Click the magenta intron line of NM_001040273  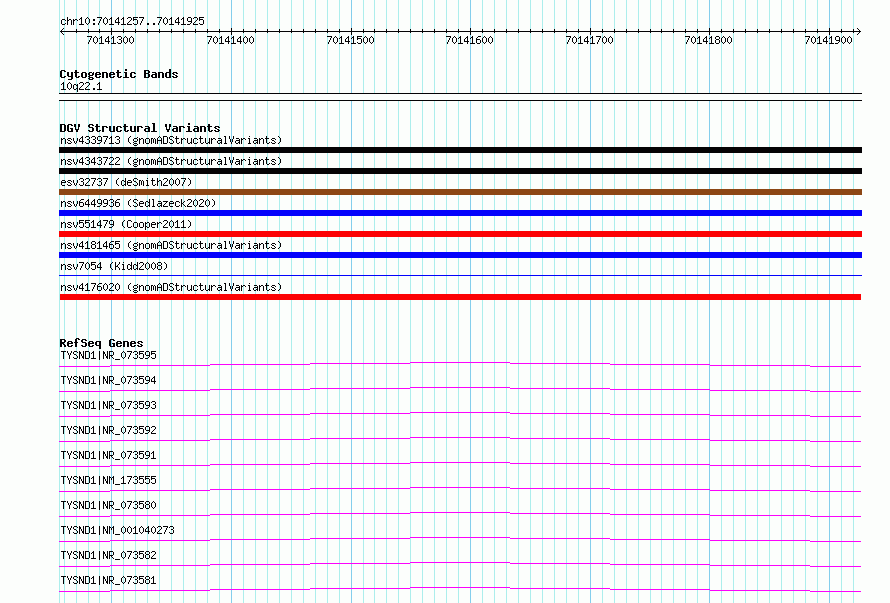point(460,538)
